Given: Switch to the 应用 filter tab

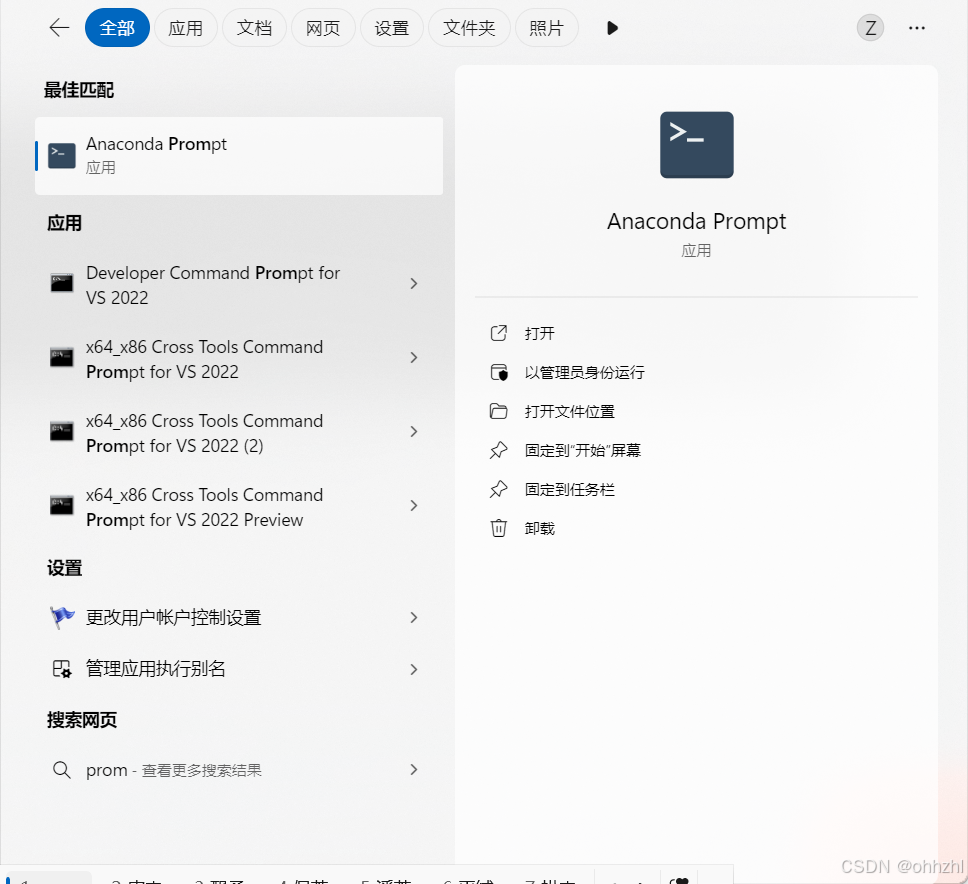Looking at the screenshot, I should [185, 28].
